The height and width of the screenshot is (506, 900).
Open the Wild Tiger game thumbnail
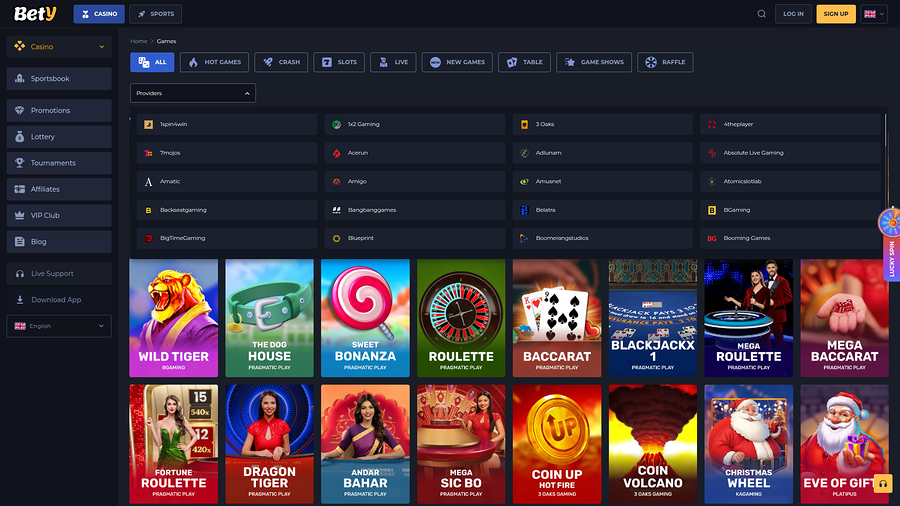point(174,318)
